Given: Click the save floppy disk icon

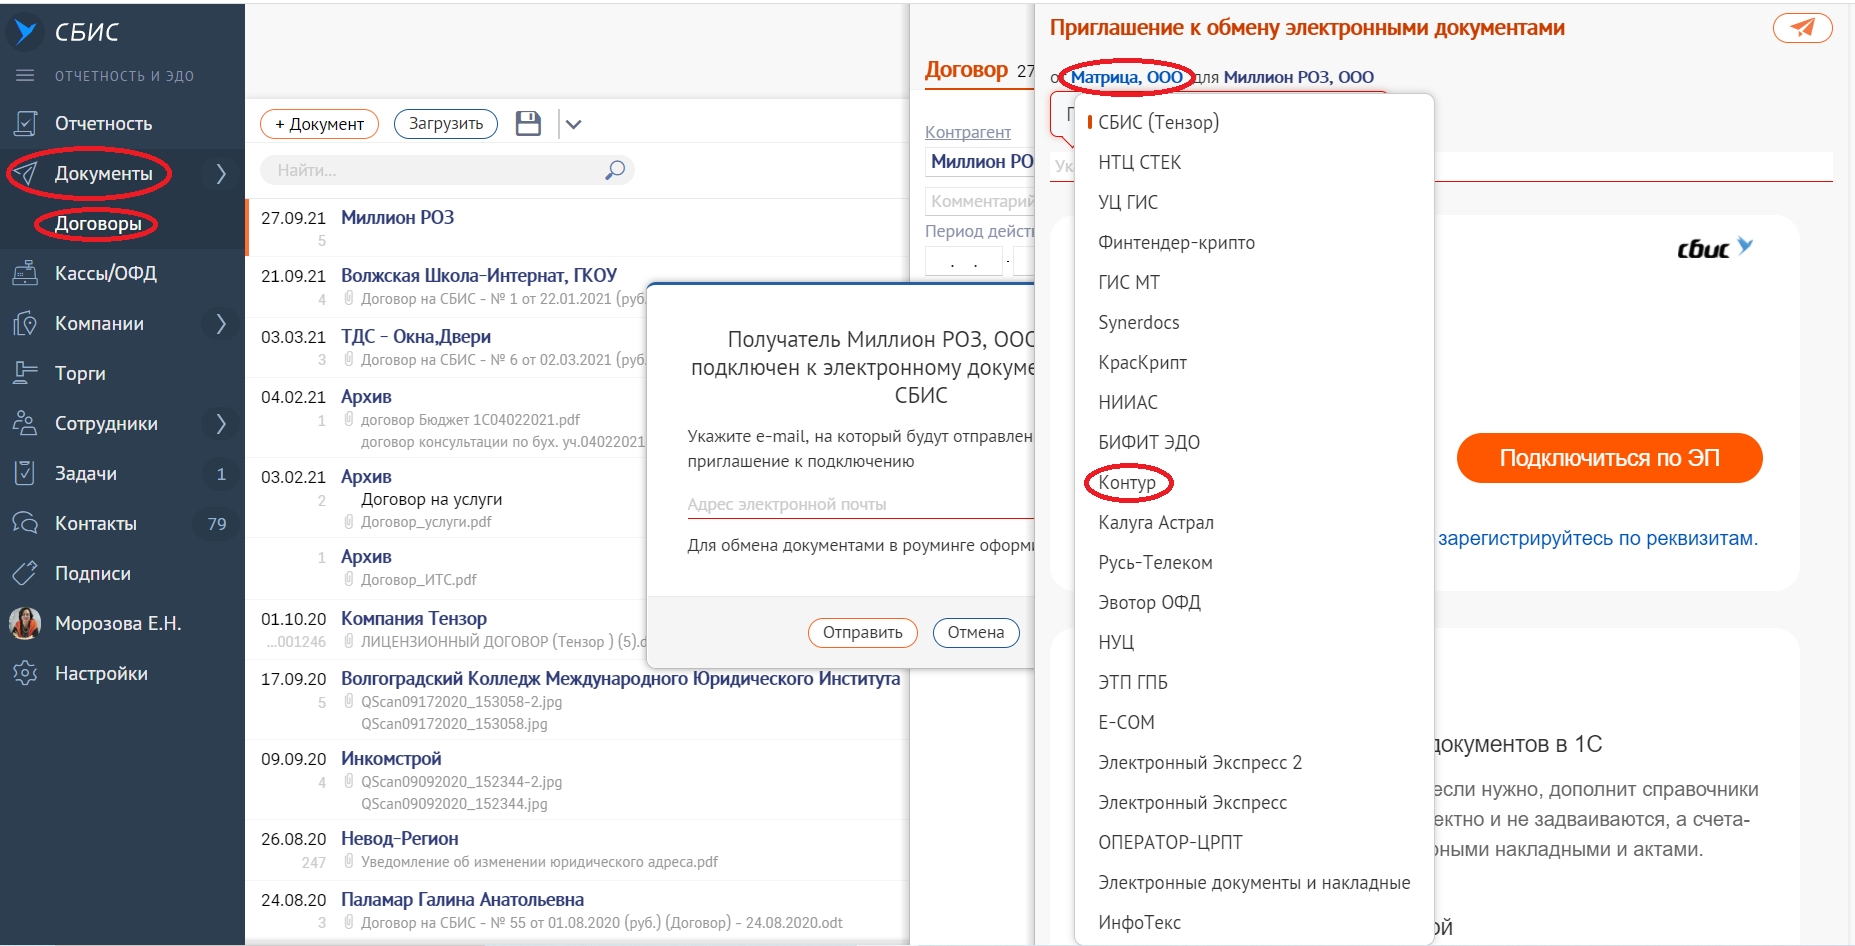Looking at the screenshot, I should [x=528, y=123].
